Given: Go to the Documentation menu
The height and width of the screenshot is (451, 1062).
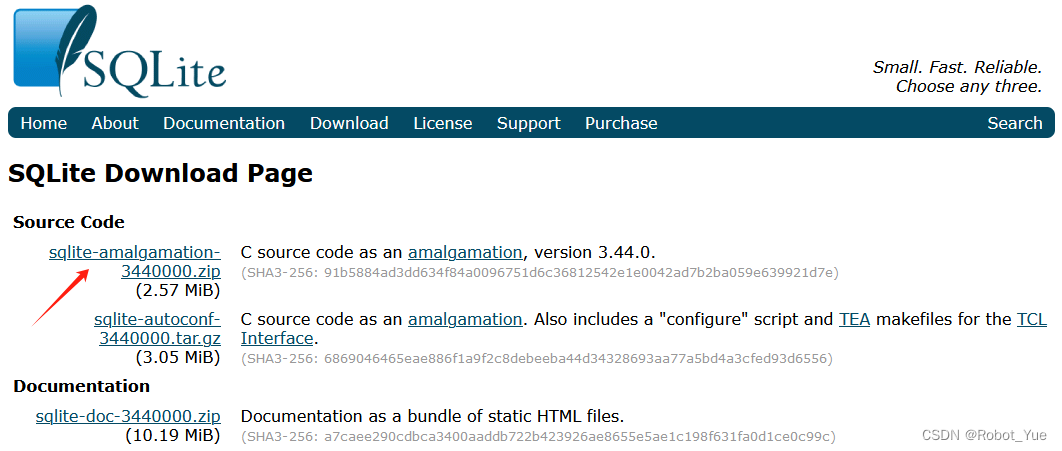Looking at the screenshot, I should pyautogui.click(x=224, y=123).
